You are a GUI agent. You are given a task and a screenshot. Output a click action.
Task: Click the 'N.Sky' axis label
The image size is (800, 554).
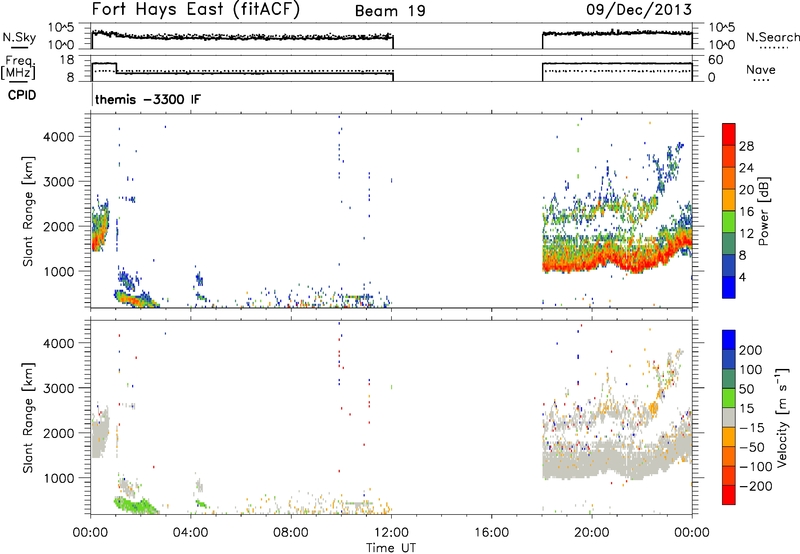[x=19, y=37]
